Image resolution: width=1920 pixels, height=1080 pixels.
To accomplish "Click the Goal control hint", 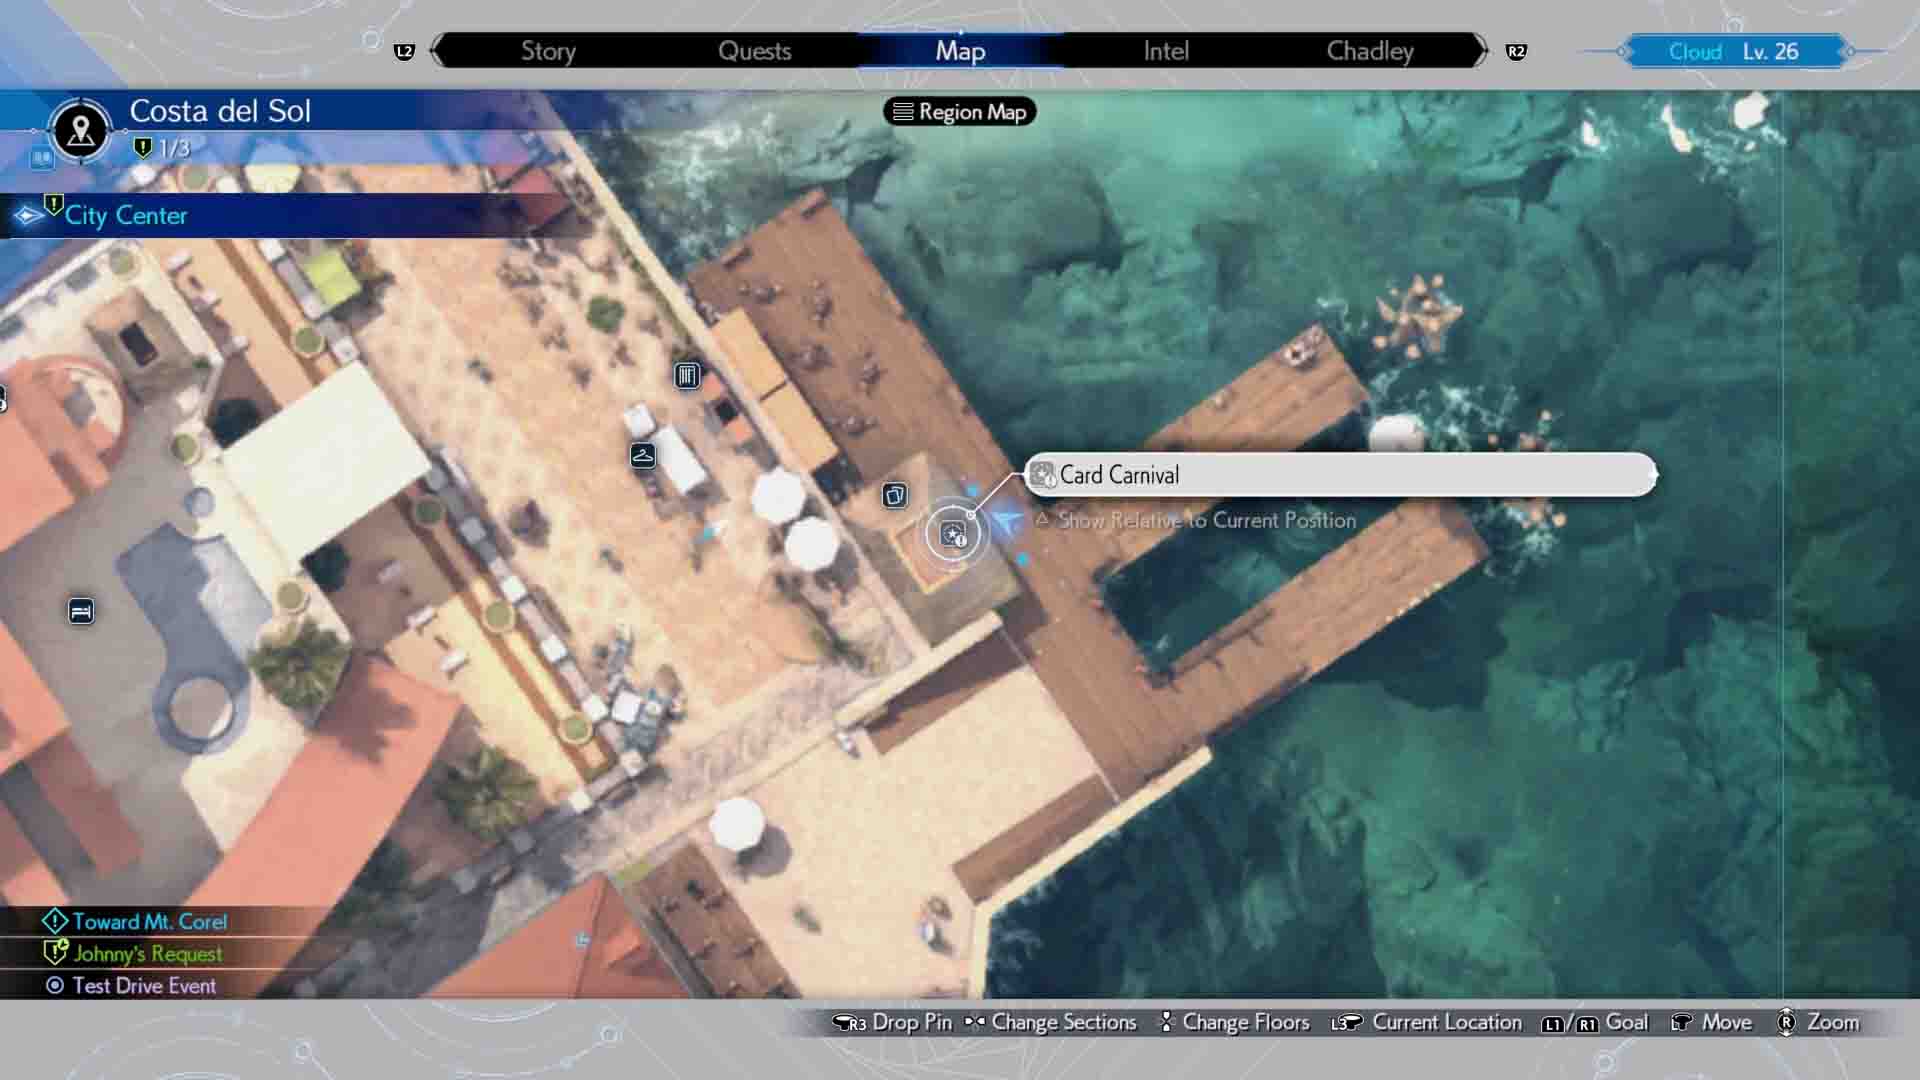I will (1626, 1023).
